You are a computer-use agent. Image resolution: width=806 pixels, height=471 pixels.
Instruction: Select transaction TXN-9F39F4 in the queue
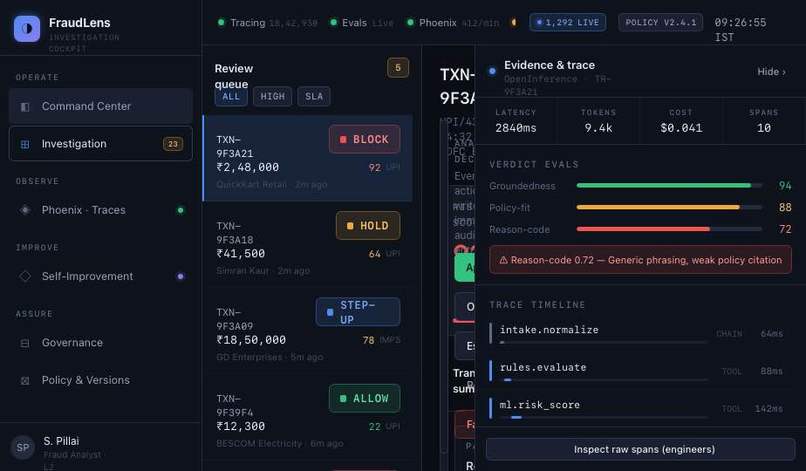coord(307,418)
